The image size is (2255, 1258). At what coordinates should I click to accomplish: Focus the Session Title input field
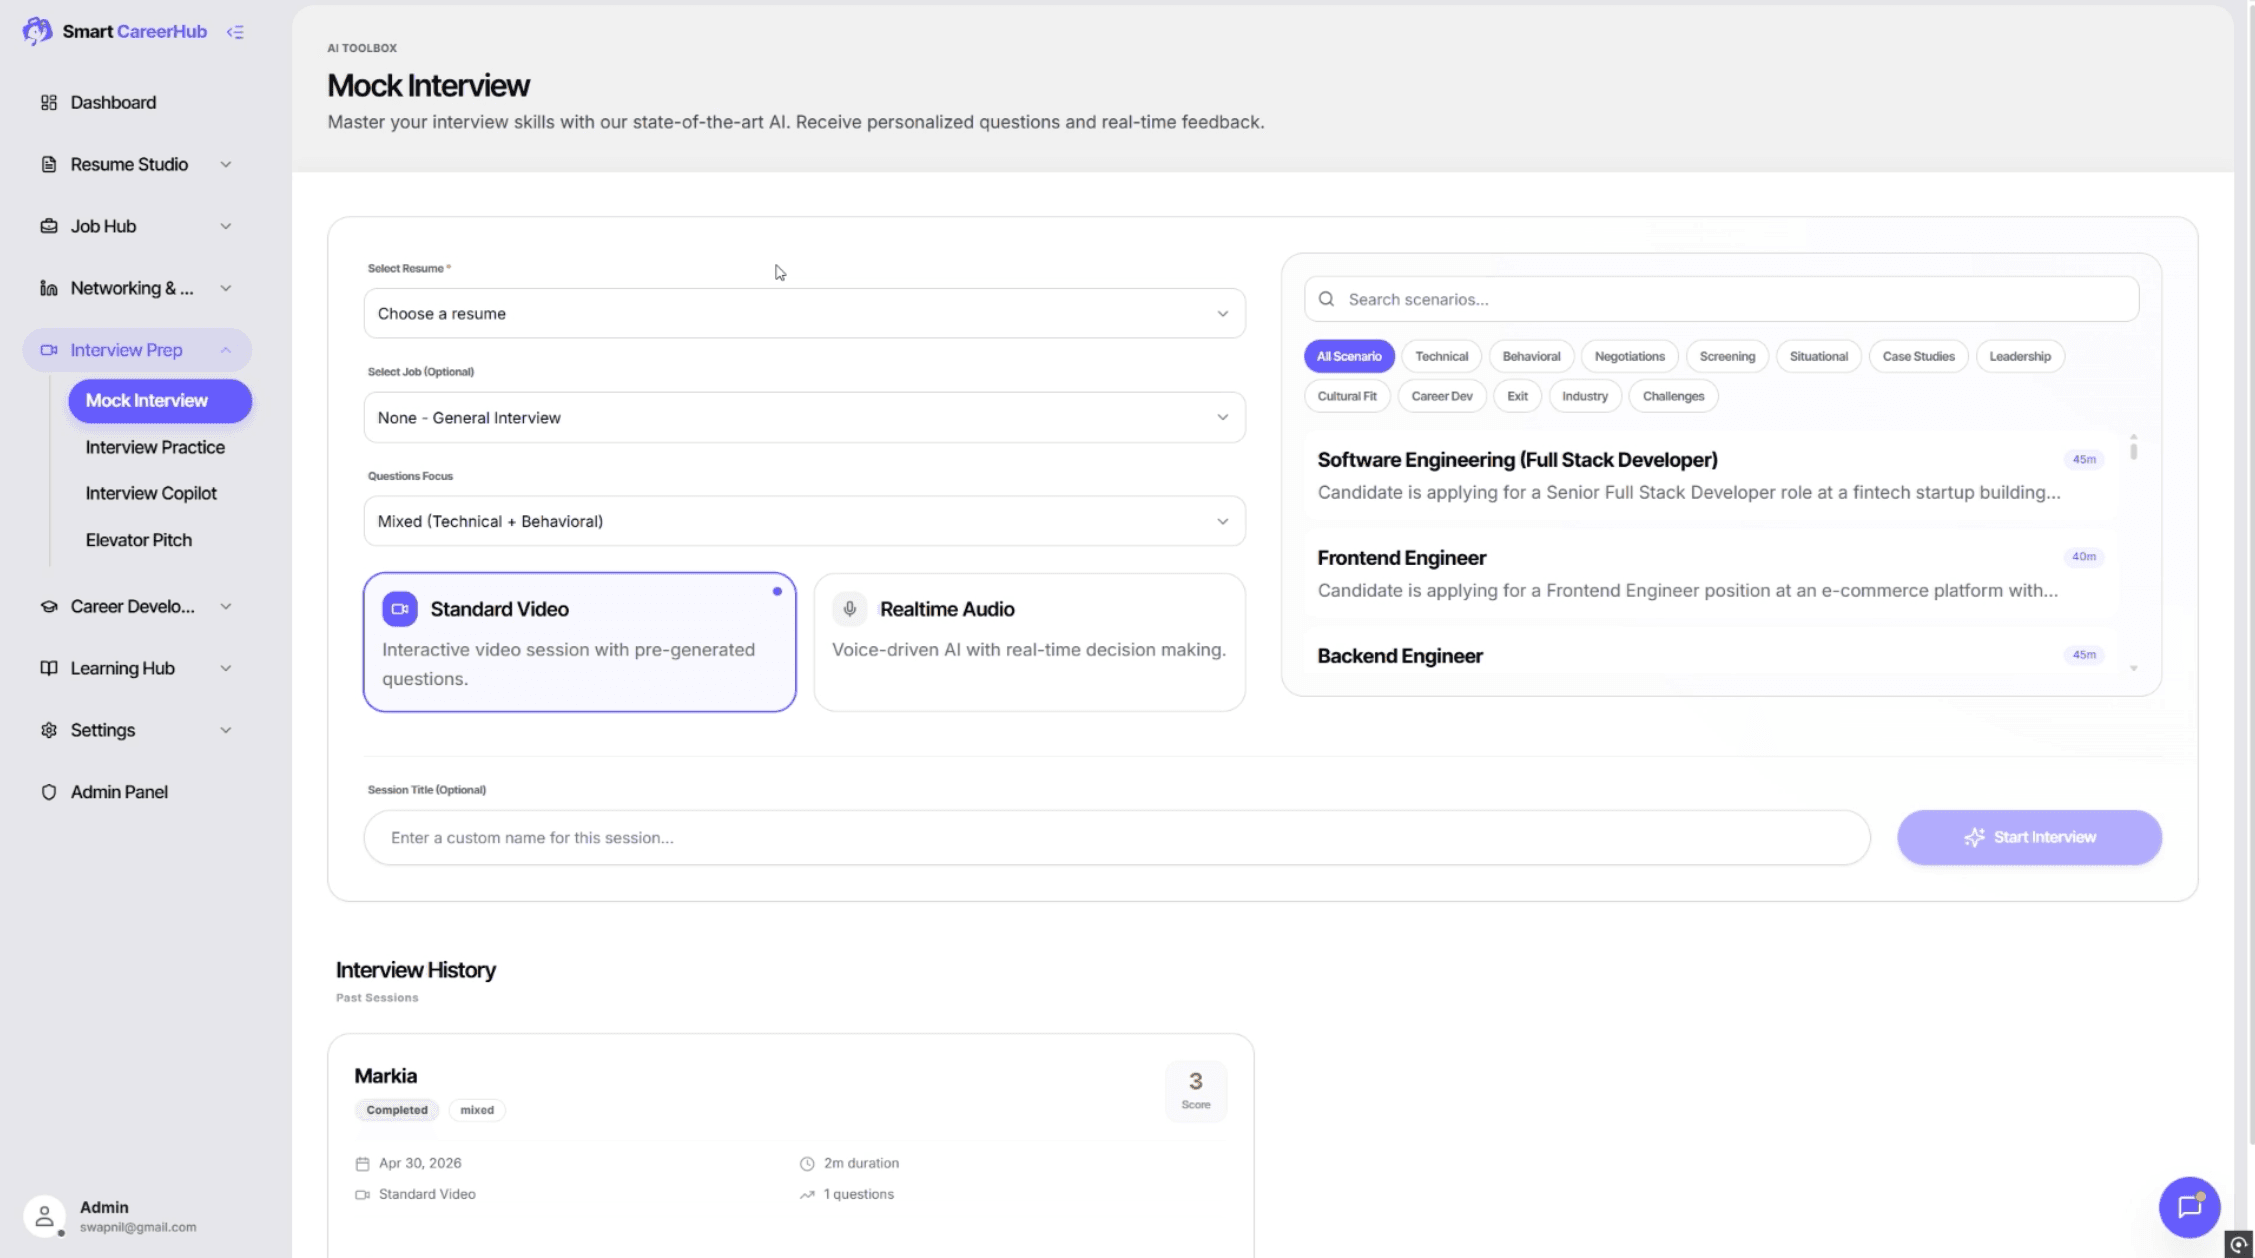[x=1116, y=837]
